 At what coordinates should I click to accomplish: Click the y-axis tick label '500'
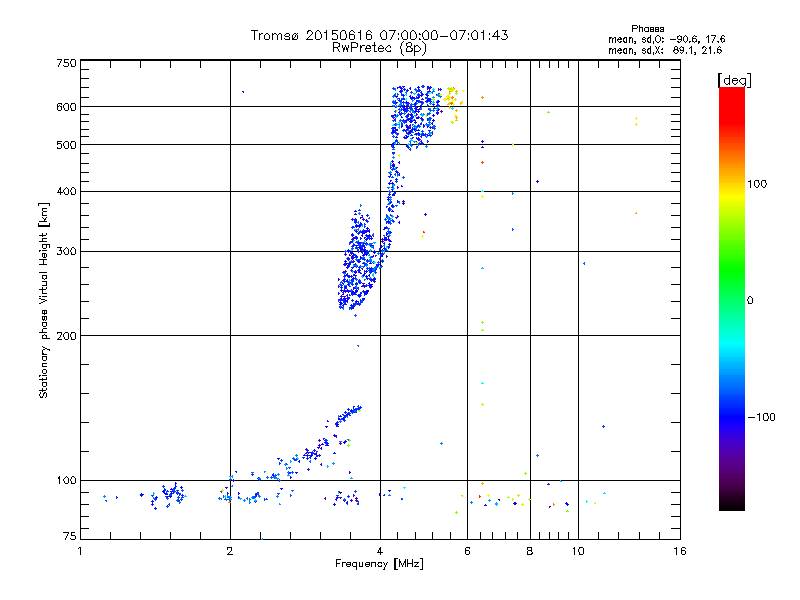click(66, 145)
